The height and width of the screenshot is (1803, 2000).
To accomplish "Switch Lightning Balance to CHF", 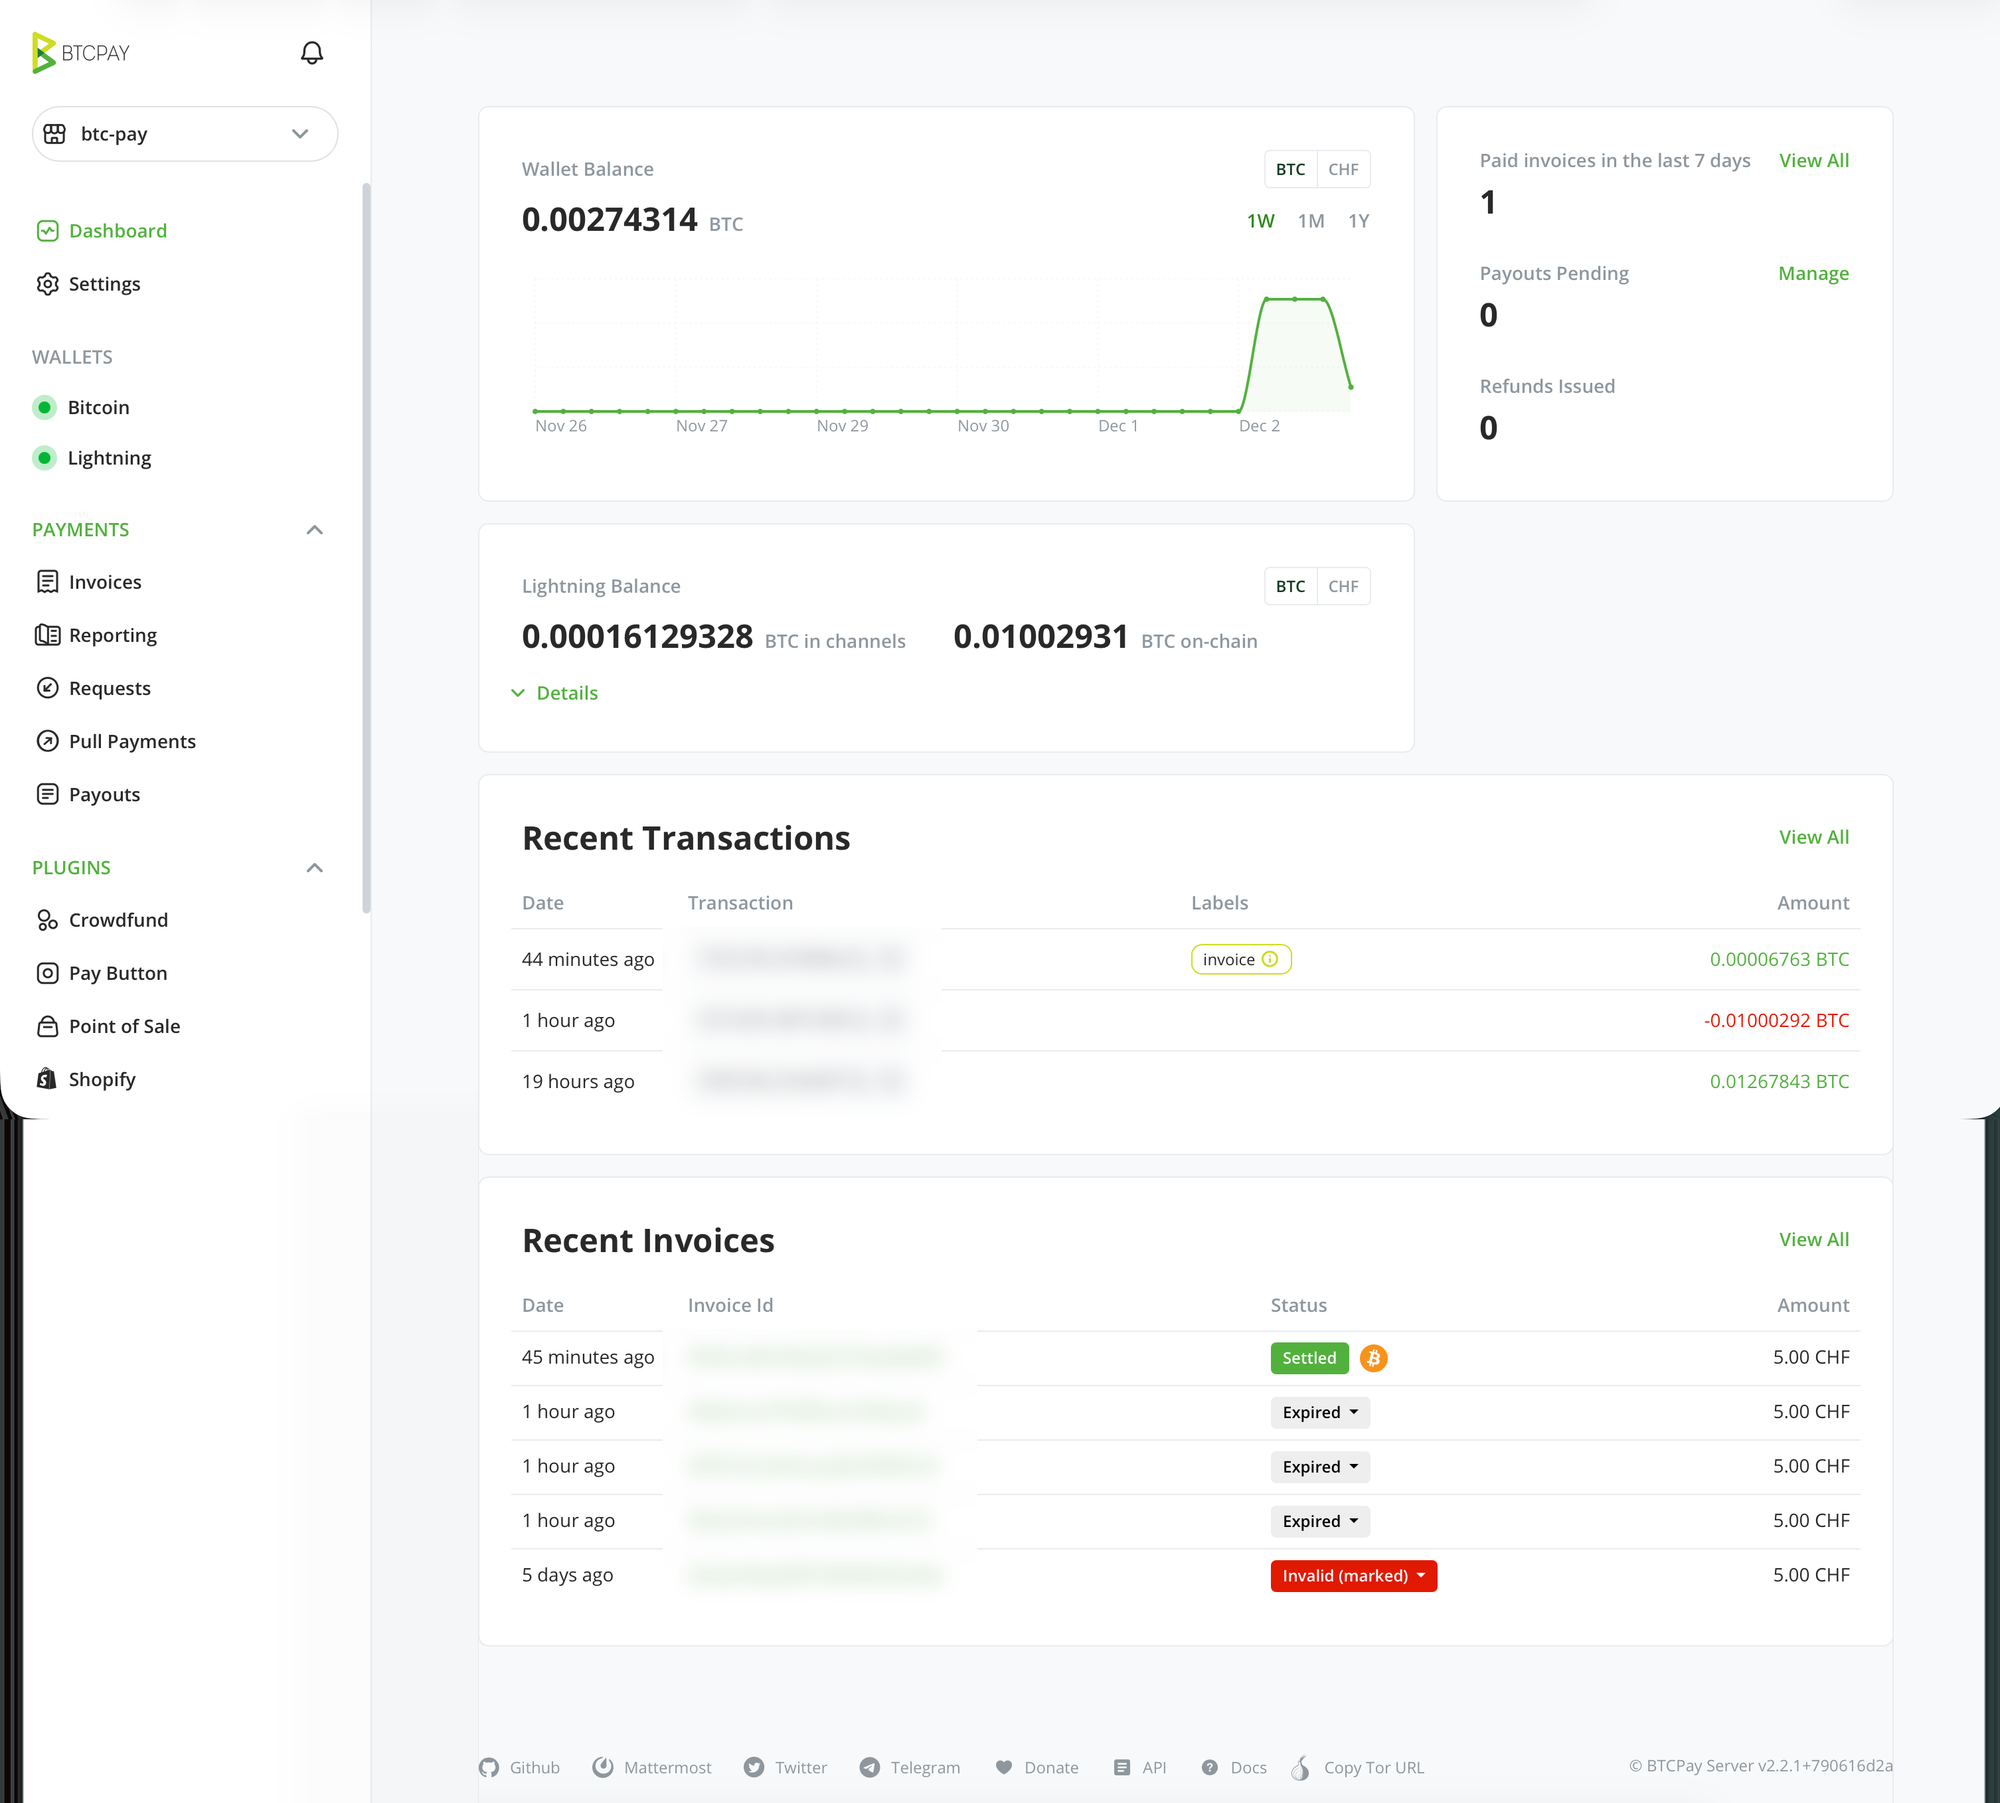I will 1343,586.
